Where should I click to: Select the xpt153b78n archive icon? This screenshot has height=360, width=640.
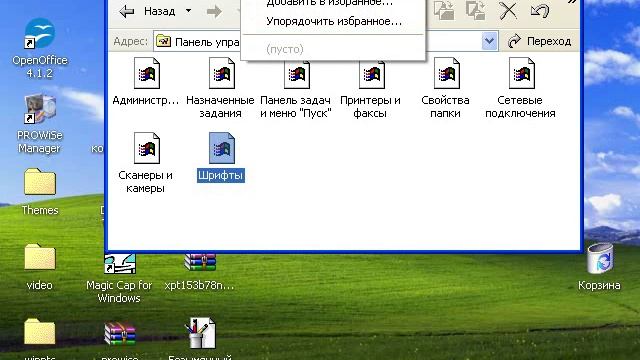(200, 272)
